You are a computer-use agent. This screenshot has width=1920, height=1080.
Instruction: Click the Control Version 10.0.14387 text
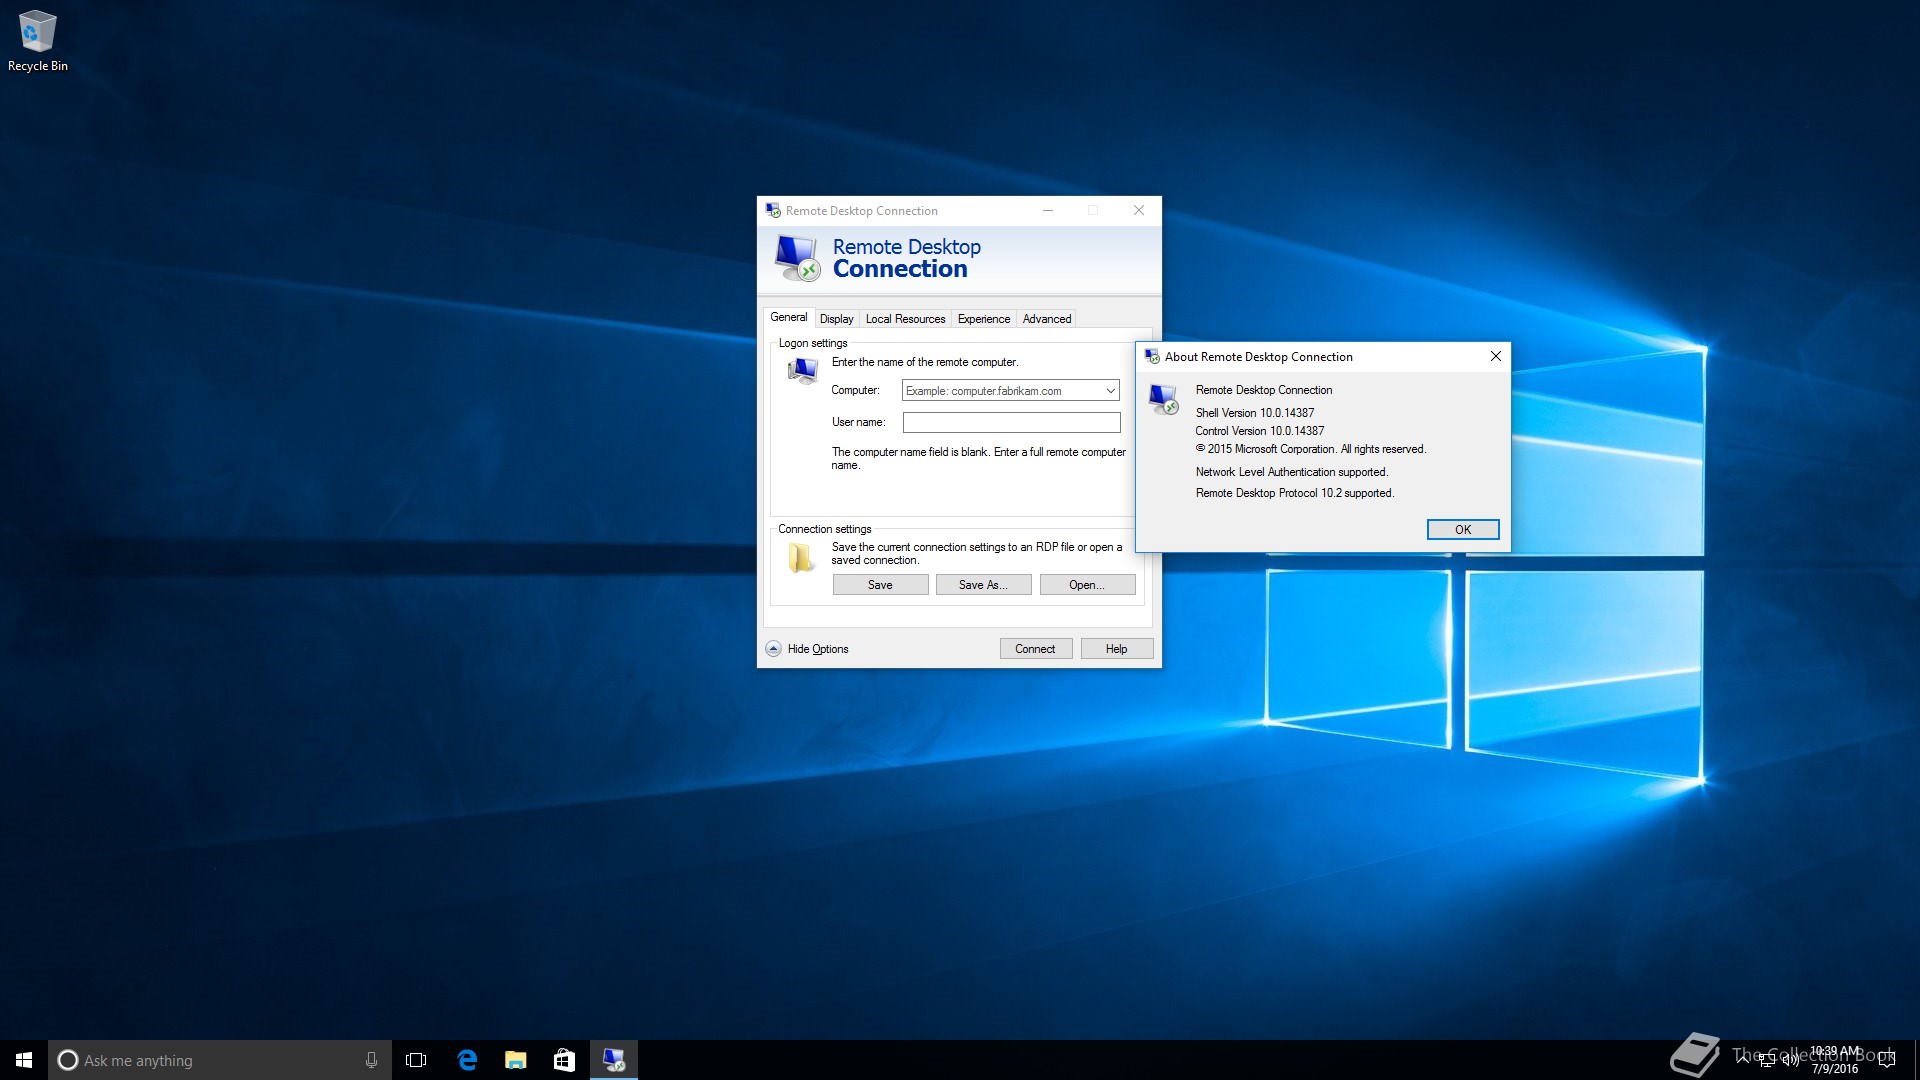point(1259,431)
